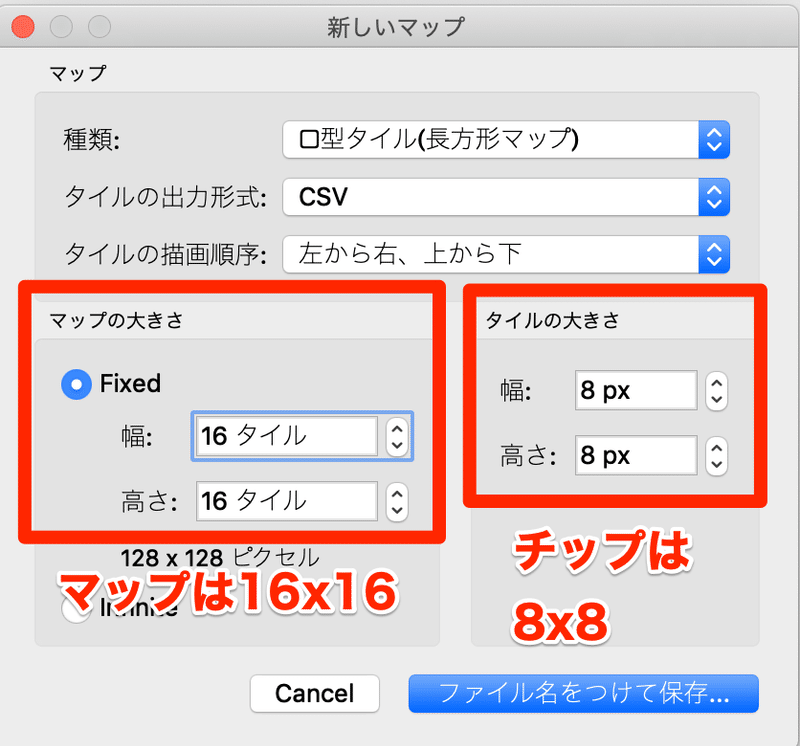
Task: Select the Fixed map size radio button
Action: coord(76,384)
